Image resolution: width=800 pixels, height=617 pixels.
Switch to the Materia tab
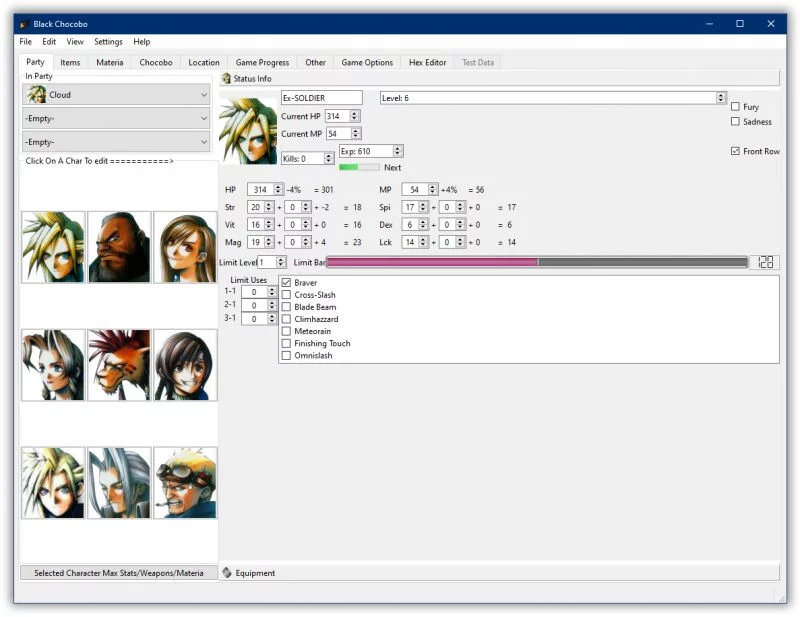[110, 63]
